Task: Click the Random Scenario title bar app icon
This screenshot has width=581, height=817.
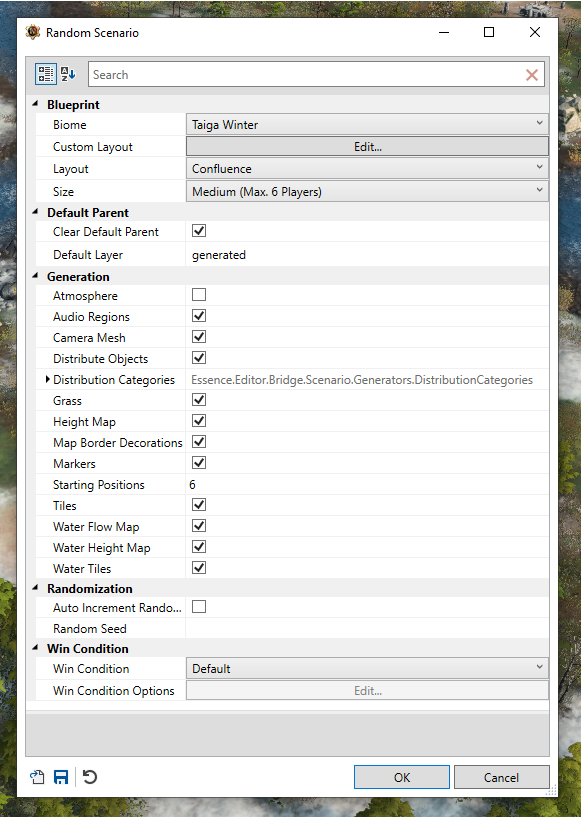Action: point(33,32)
